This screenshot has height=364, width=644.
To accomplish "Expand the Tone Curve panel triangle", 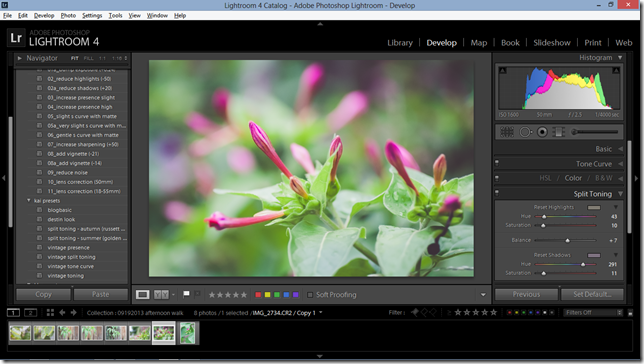I will click(x=621, y=164).
